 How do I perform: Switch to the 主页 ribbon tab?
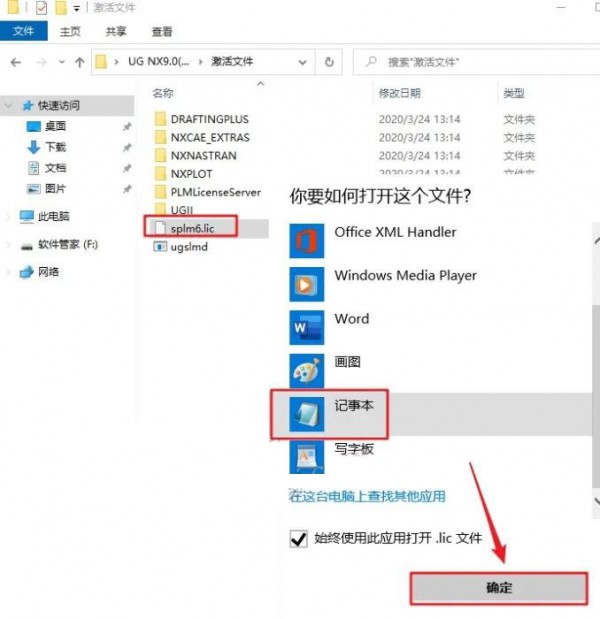click(70, 32)
